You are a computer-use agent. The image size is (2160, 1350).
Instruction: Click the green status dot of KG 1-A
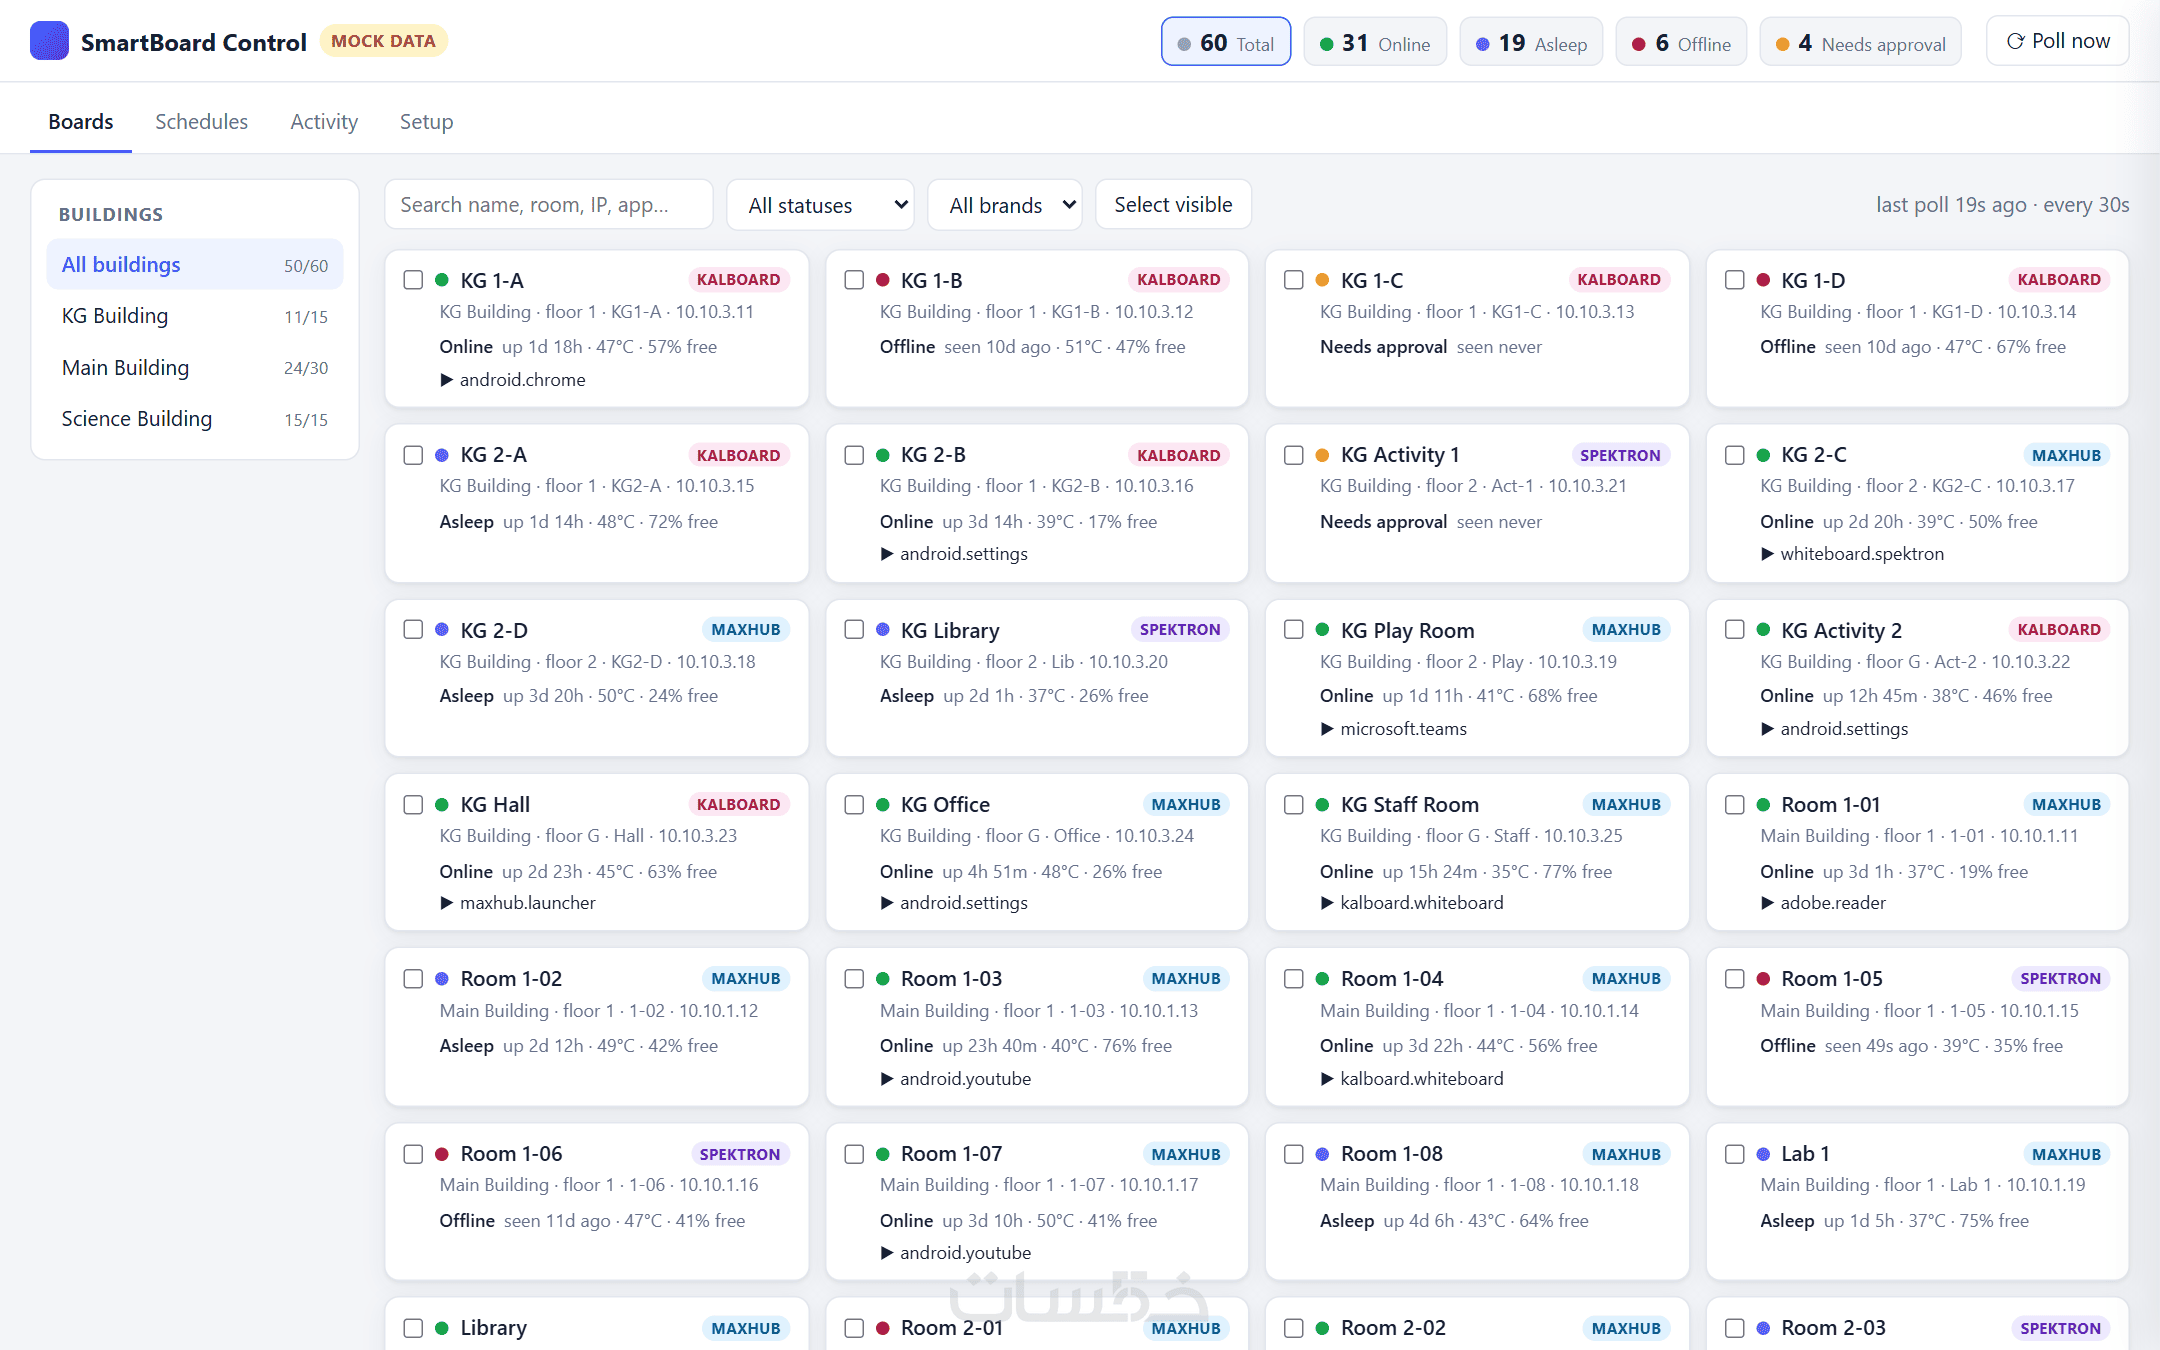[x=442, y=280]
